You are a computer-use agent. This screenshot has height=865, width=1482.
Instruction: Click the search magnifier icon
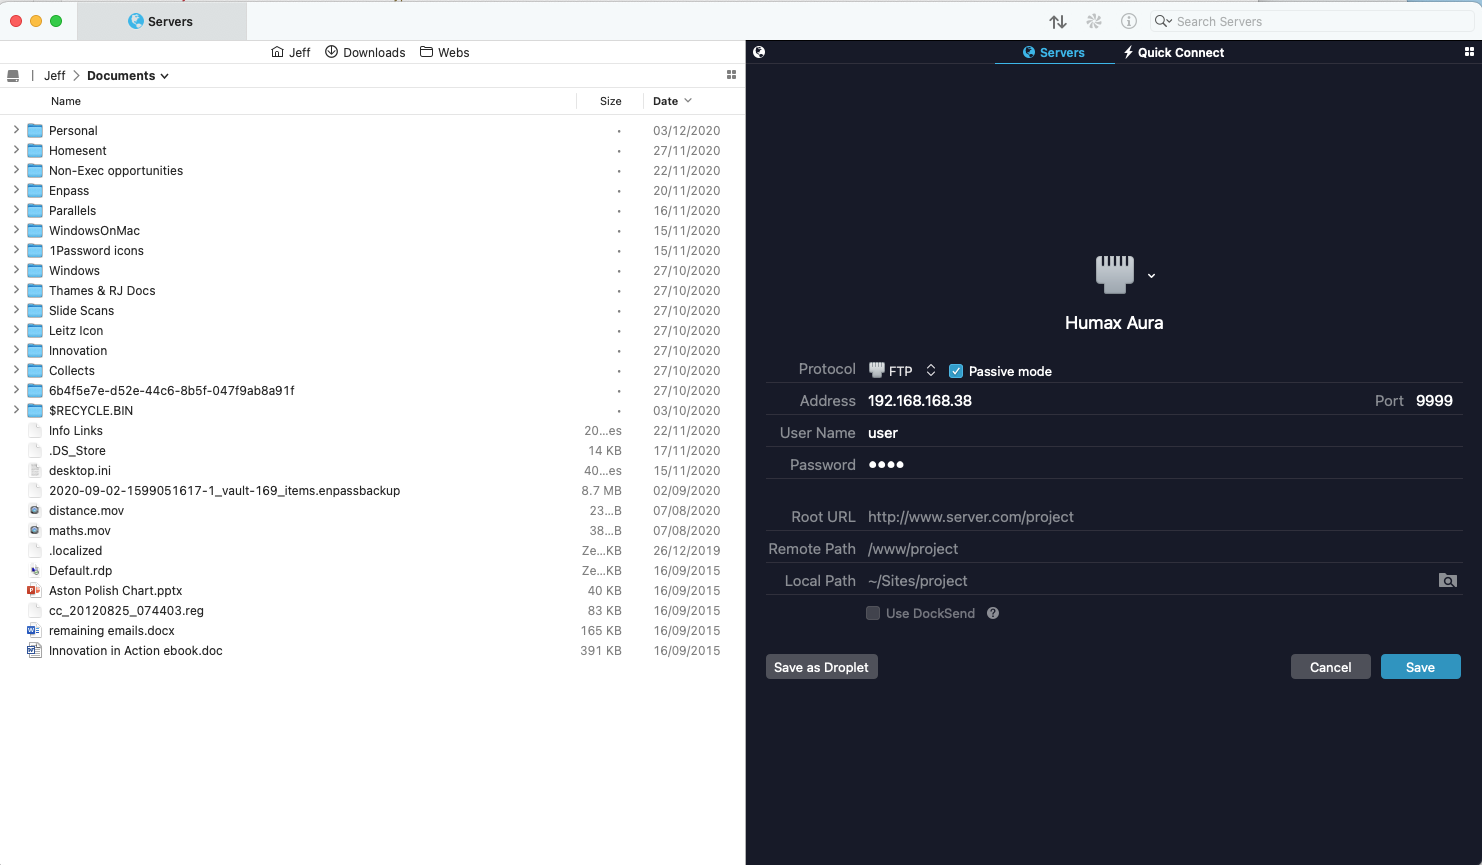point(1162,21)
